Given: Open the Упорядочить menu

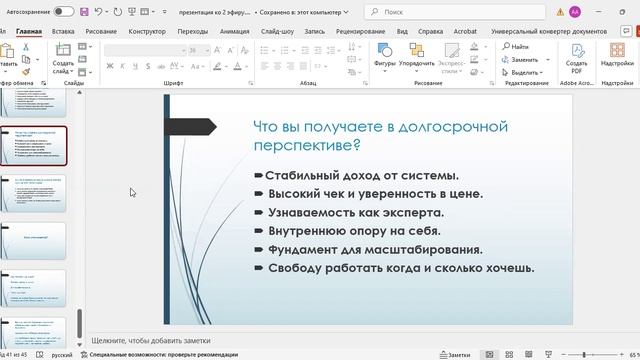Looking at the screenshot, I should 416,58.
